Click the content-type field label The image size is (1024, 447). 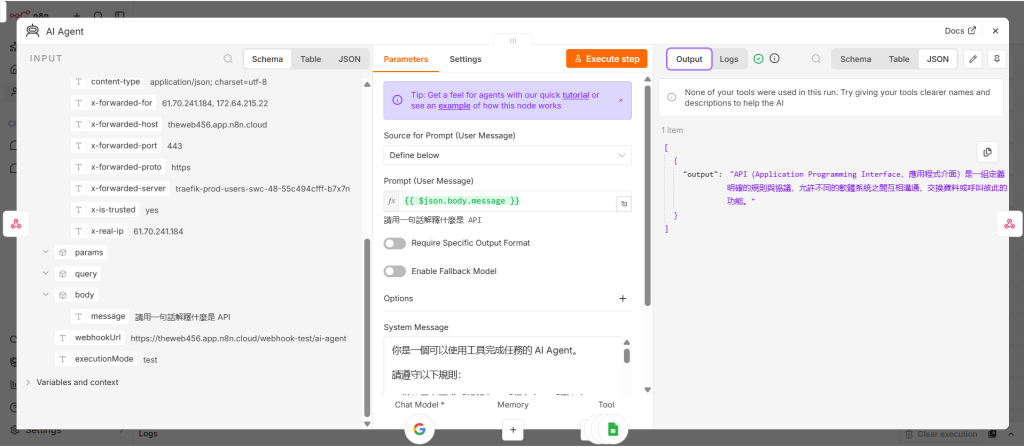tap(116, 82)
